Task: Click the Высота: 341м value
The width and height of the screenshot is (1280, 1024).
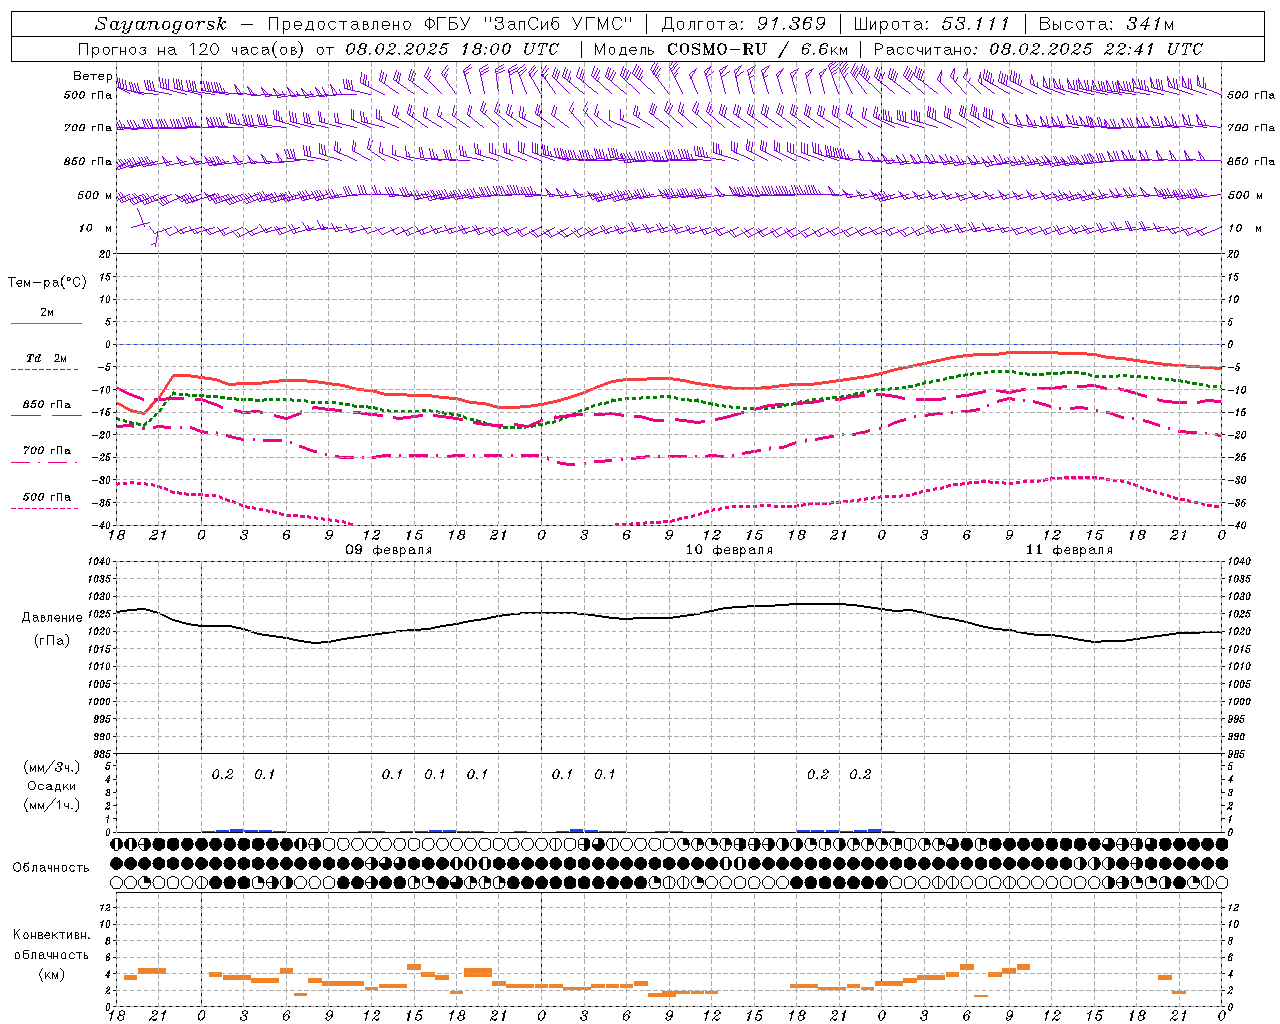Action: coord(1106,24)
